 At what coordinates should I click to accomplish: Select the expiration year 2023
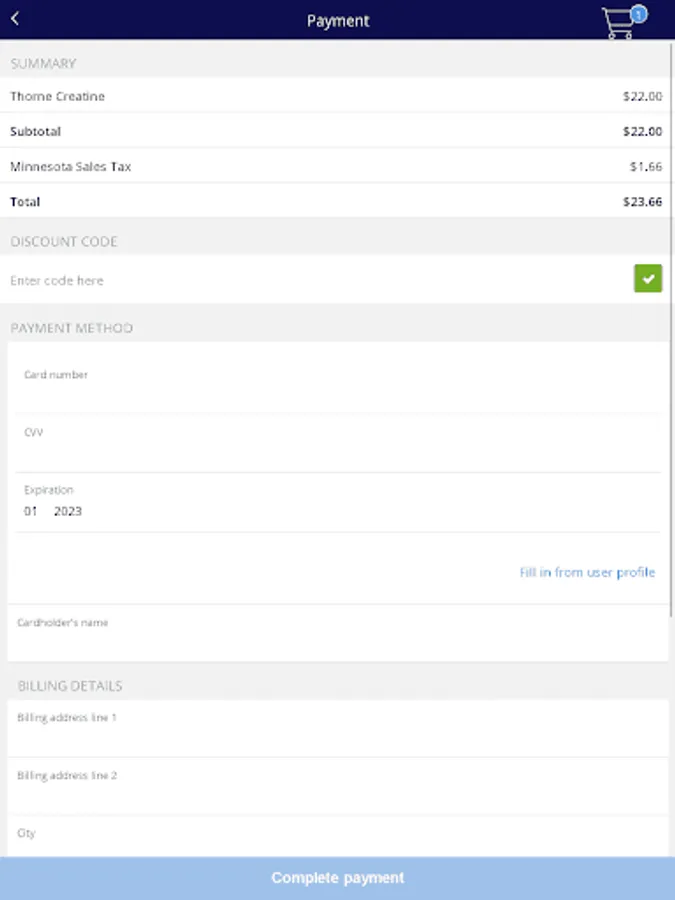point(68,511)
